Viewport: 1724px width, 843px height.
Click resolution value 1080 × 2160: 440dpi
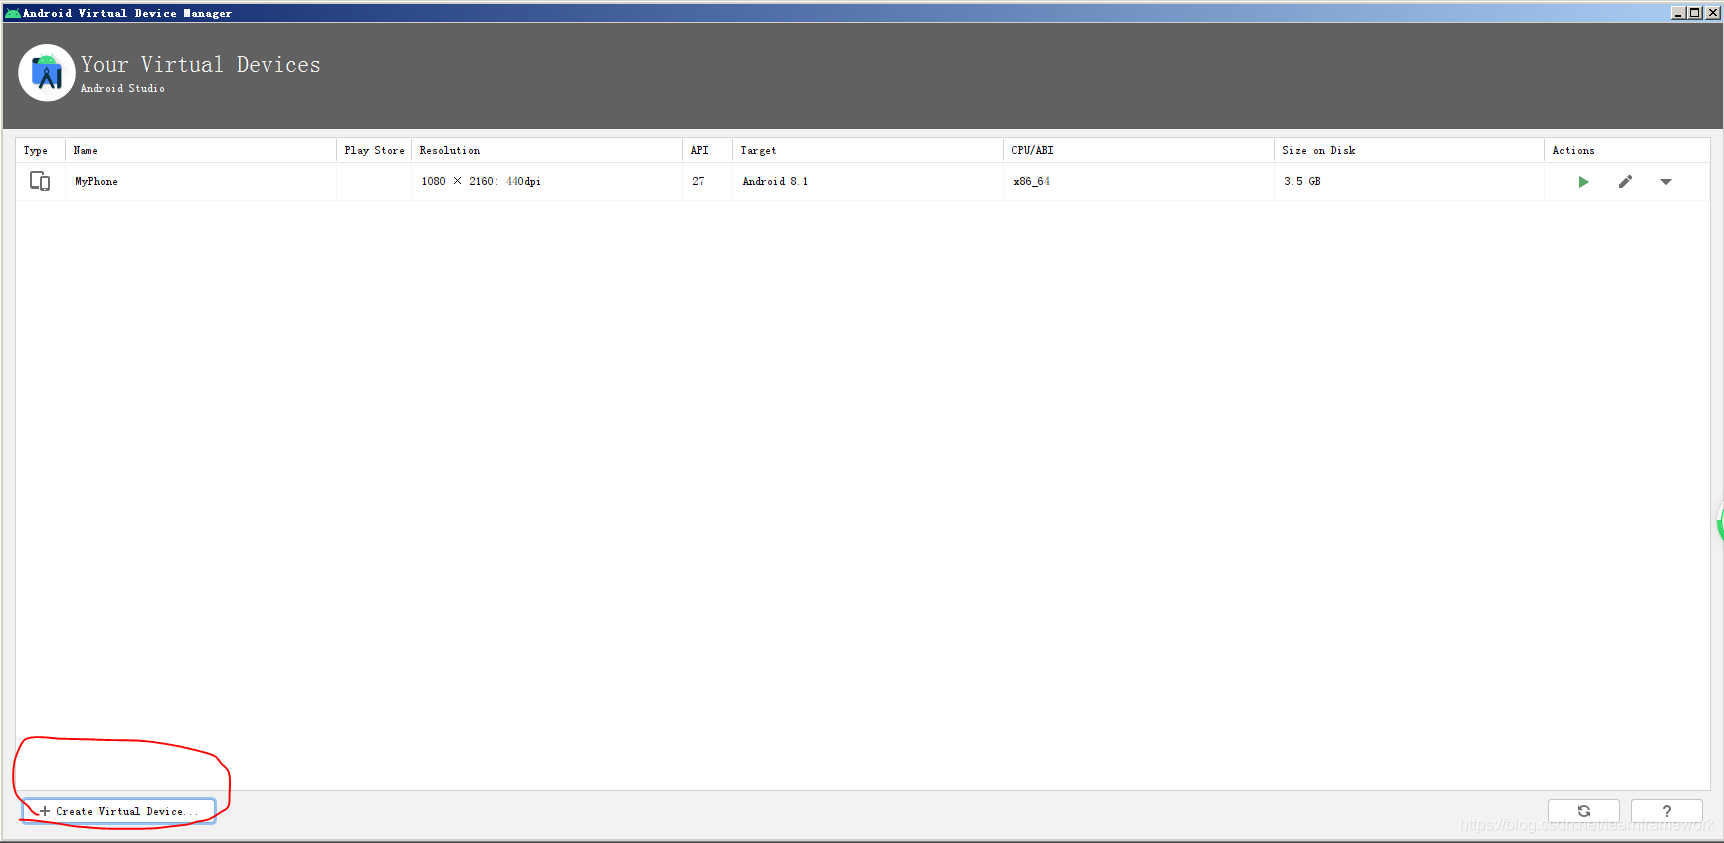(481, 181)
